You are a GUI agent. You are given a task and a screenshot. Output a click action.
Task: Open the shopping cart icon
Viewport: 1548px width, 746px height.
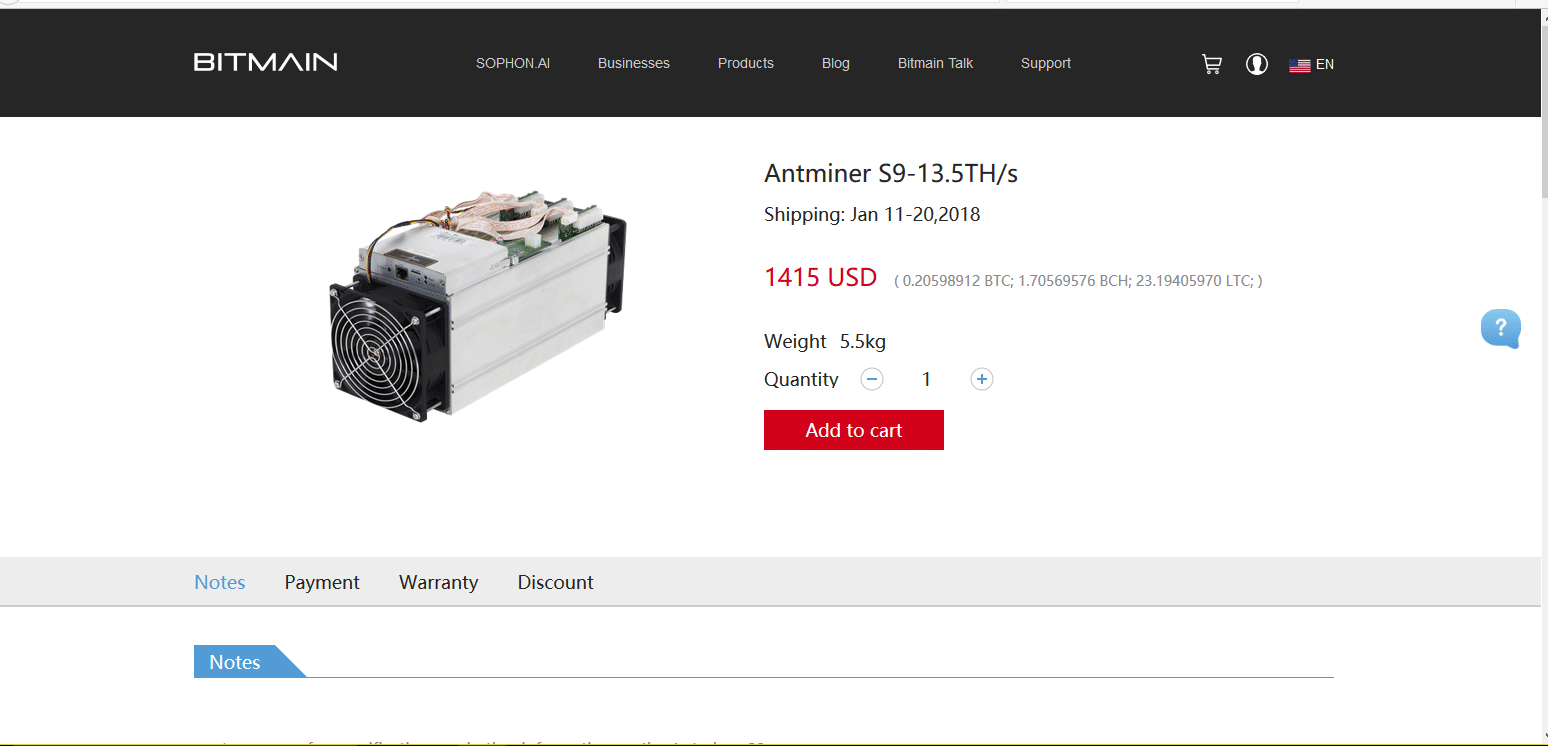[x=1211, y=64]
